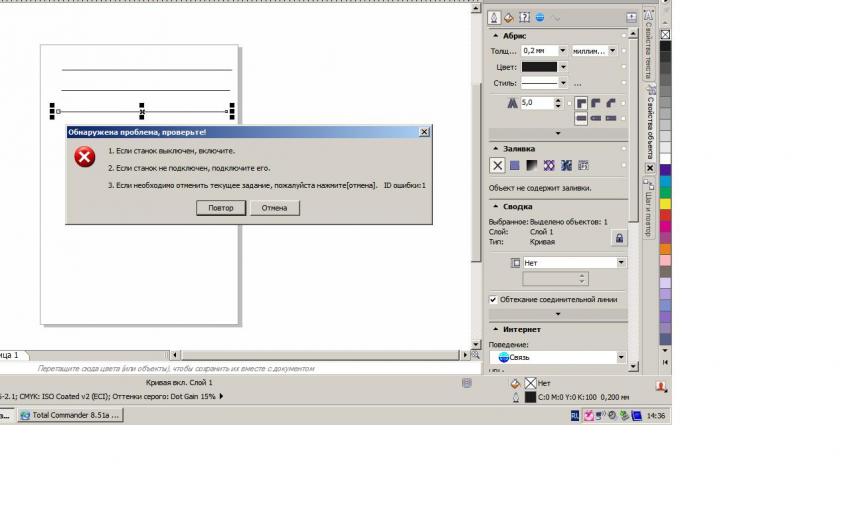Select the mitered corner style button
This screenshot has height=510, width=850.
pos(581,103)
